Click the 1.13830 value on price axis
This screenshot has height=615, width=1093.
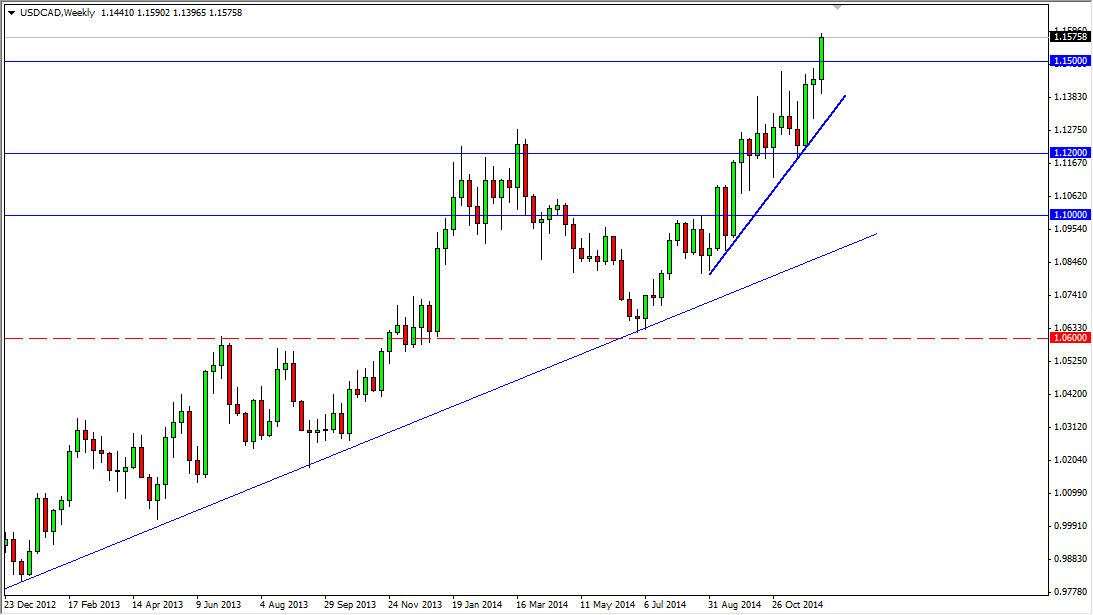(1070, 97)
